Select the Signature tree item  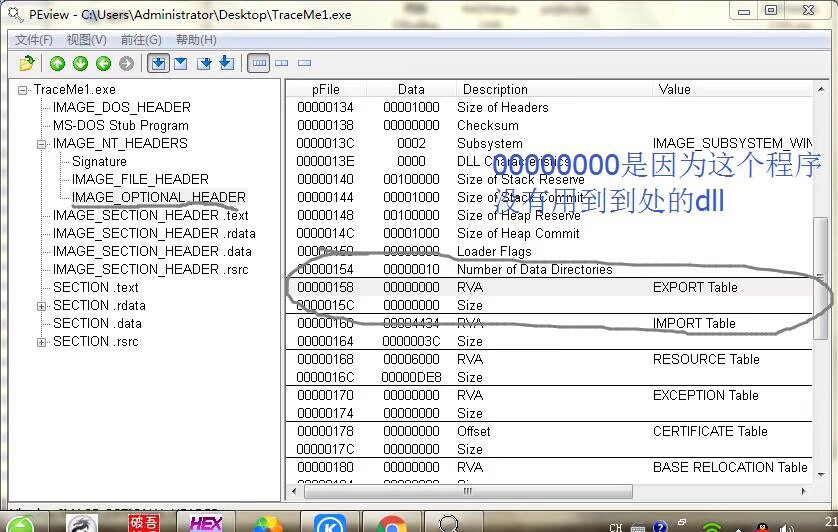pos(99,161)
